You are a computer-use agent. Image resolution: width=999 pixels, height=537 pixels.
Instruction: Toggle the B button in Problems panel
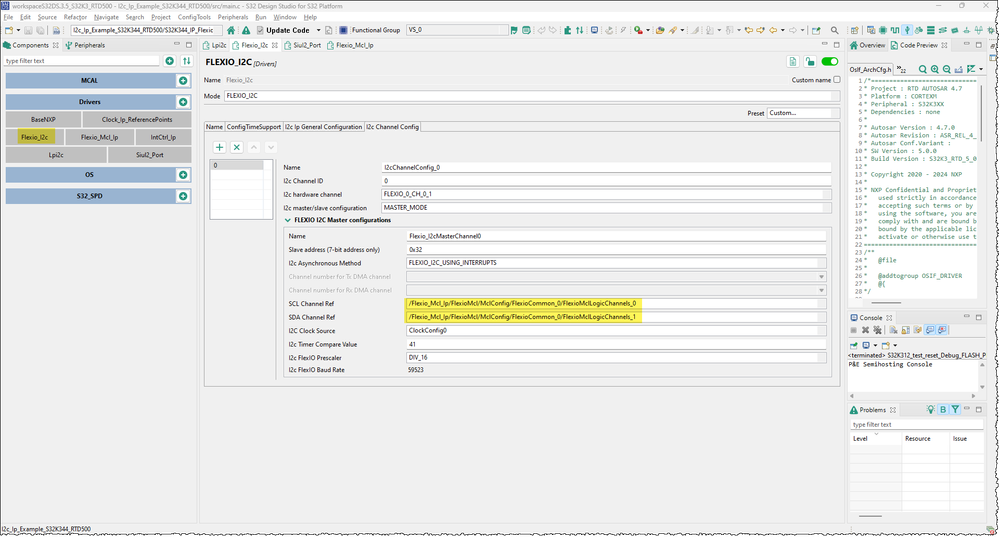[x=943, y=410]
